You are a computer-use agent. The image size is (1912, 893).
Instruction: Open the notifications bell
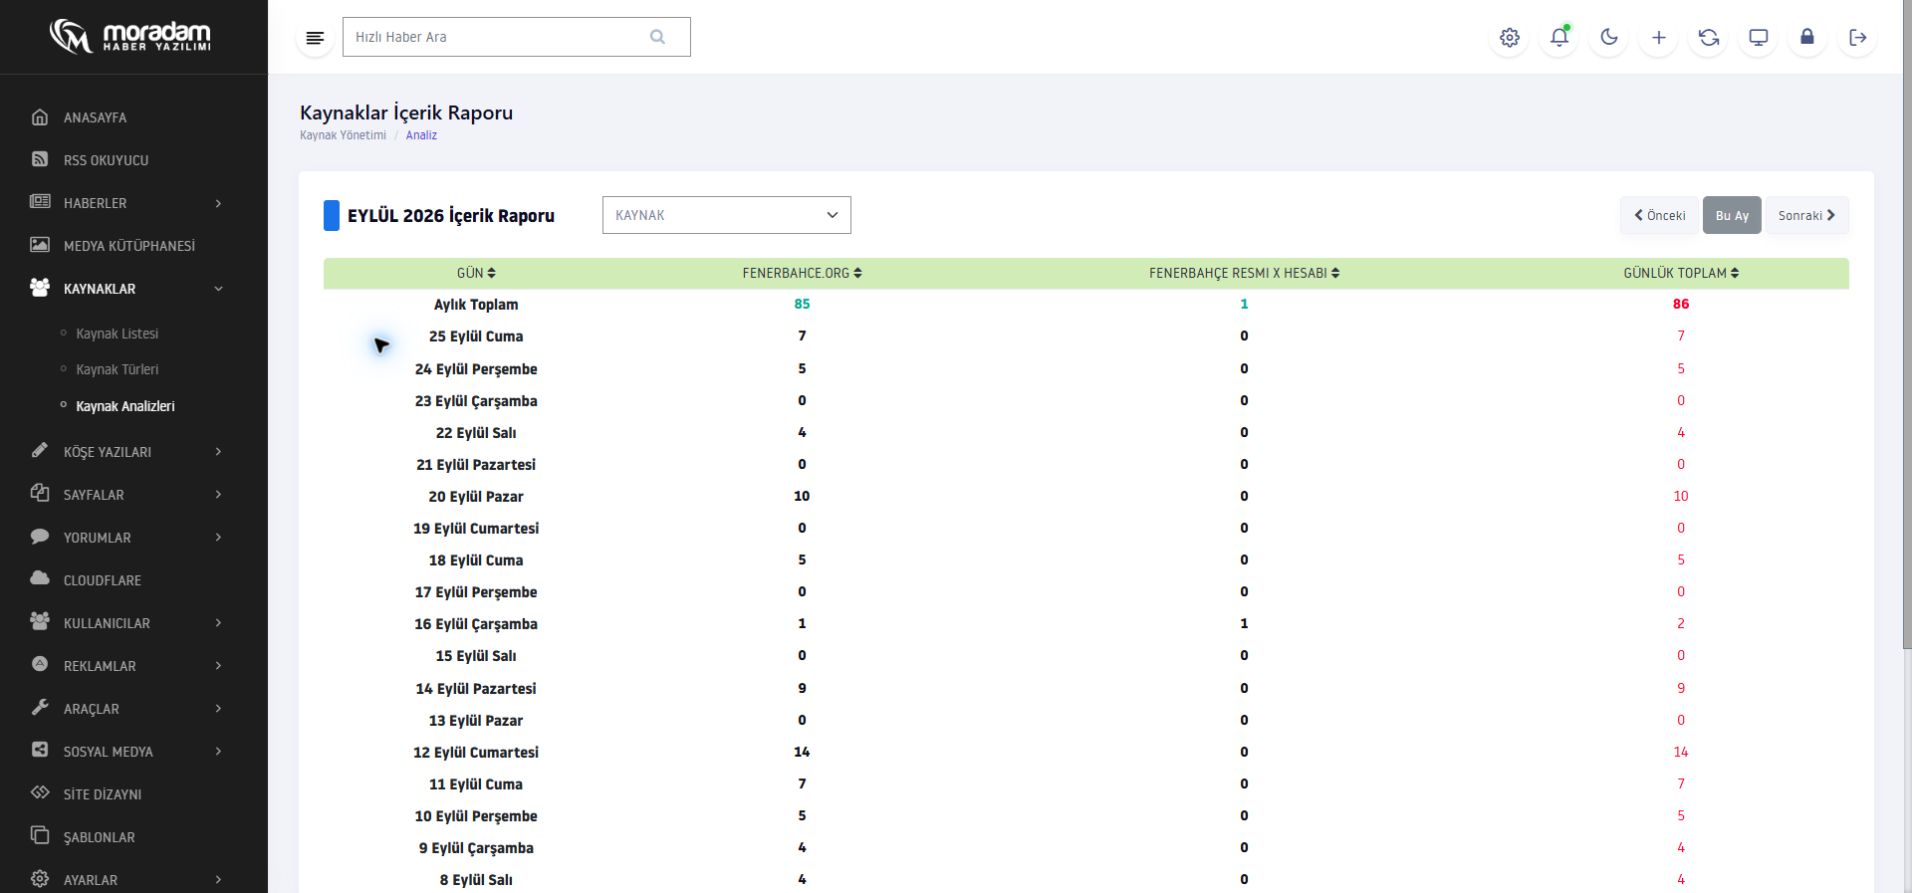click(1559, 38)
